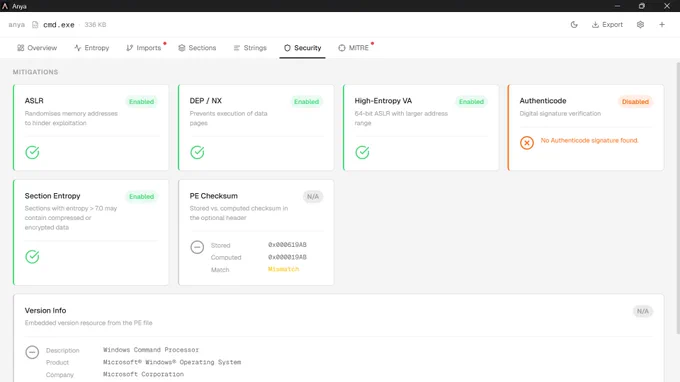This screenshot has width=680, height=382.
Task: Select the Security tab
Action: [x=302, y=48]
